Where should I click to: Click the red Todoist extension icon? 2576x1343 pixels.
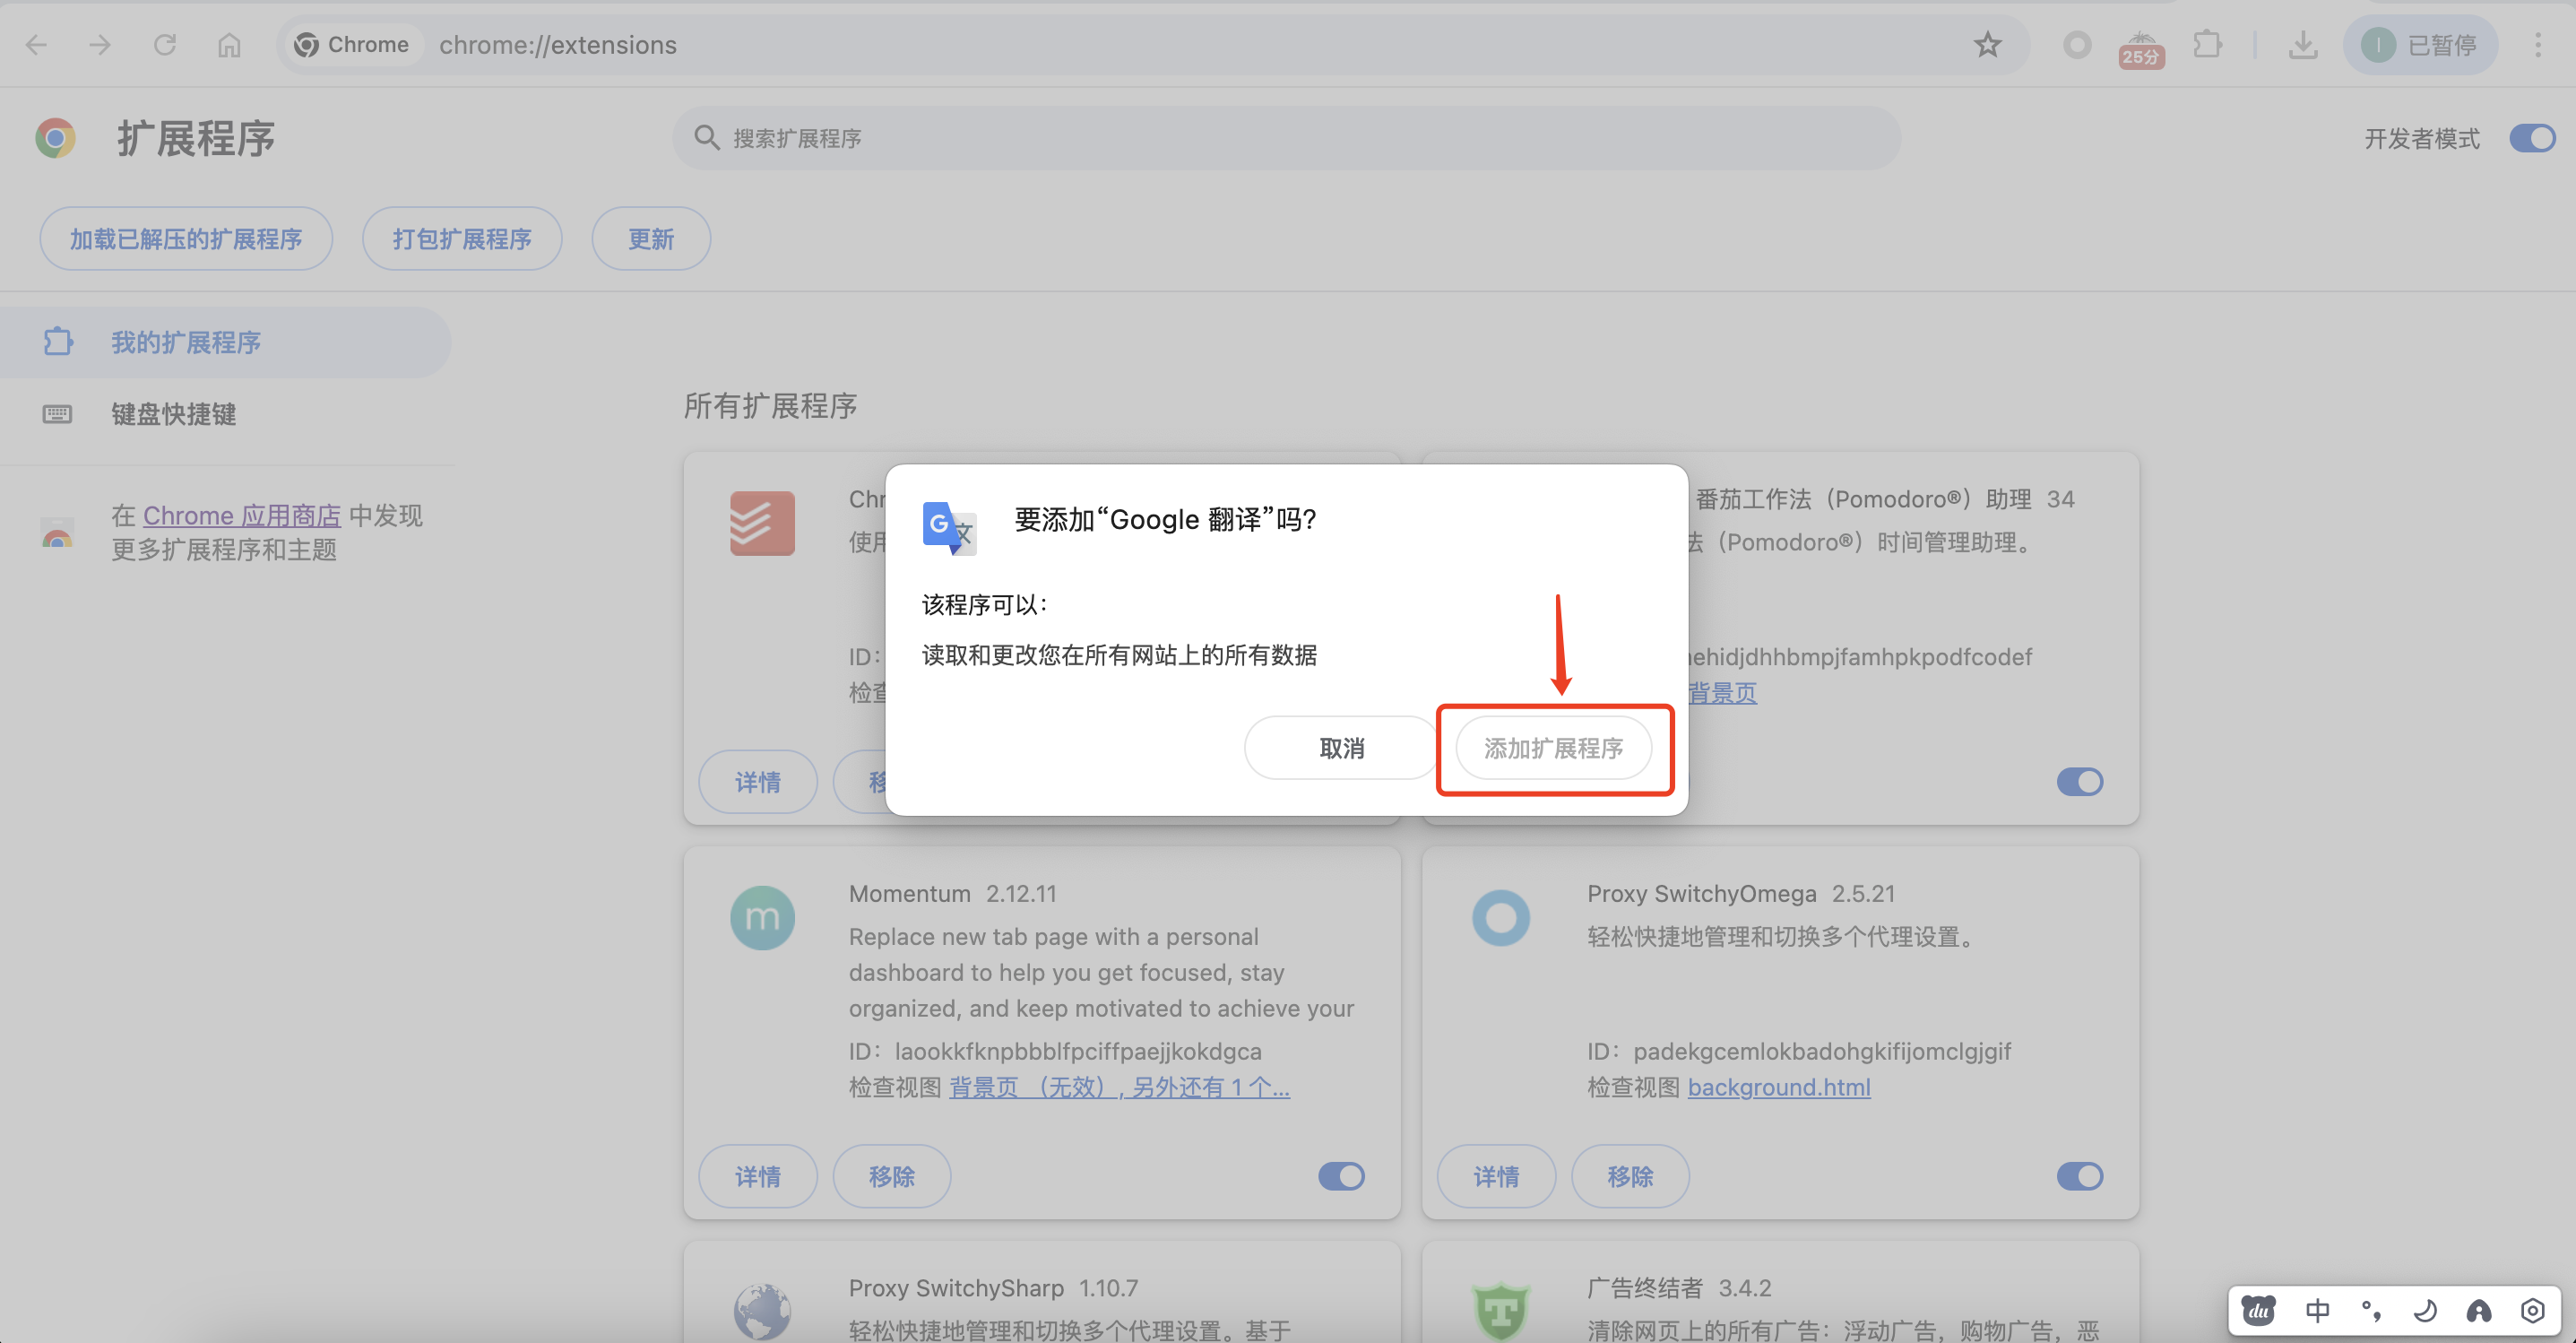762,523
